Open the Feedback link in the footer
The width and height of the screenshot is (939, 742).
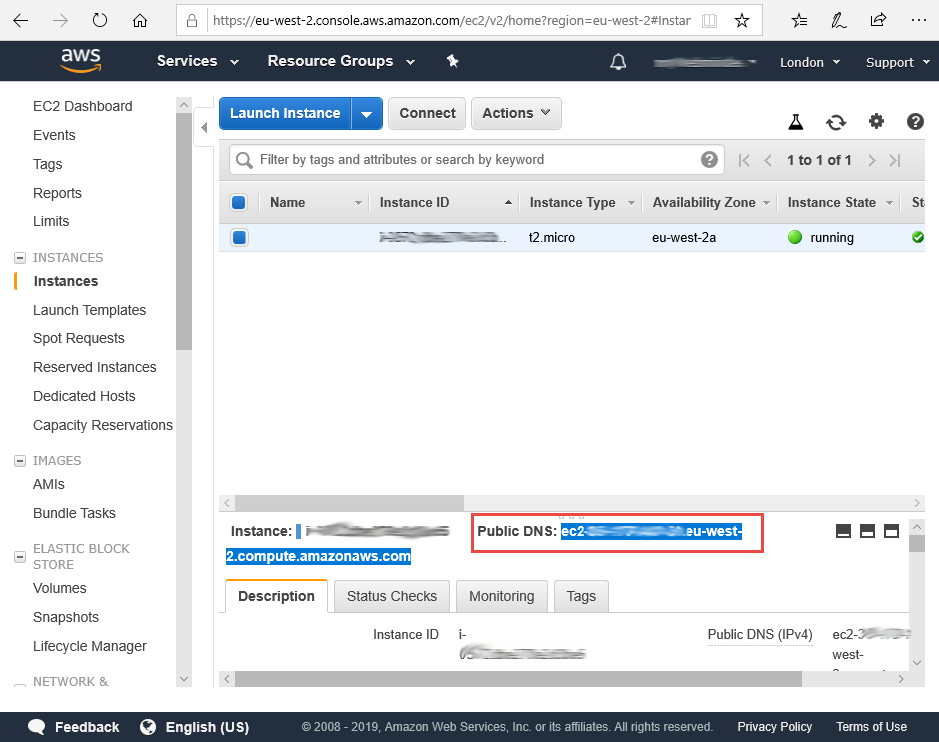(x=74, y=727)
